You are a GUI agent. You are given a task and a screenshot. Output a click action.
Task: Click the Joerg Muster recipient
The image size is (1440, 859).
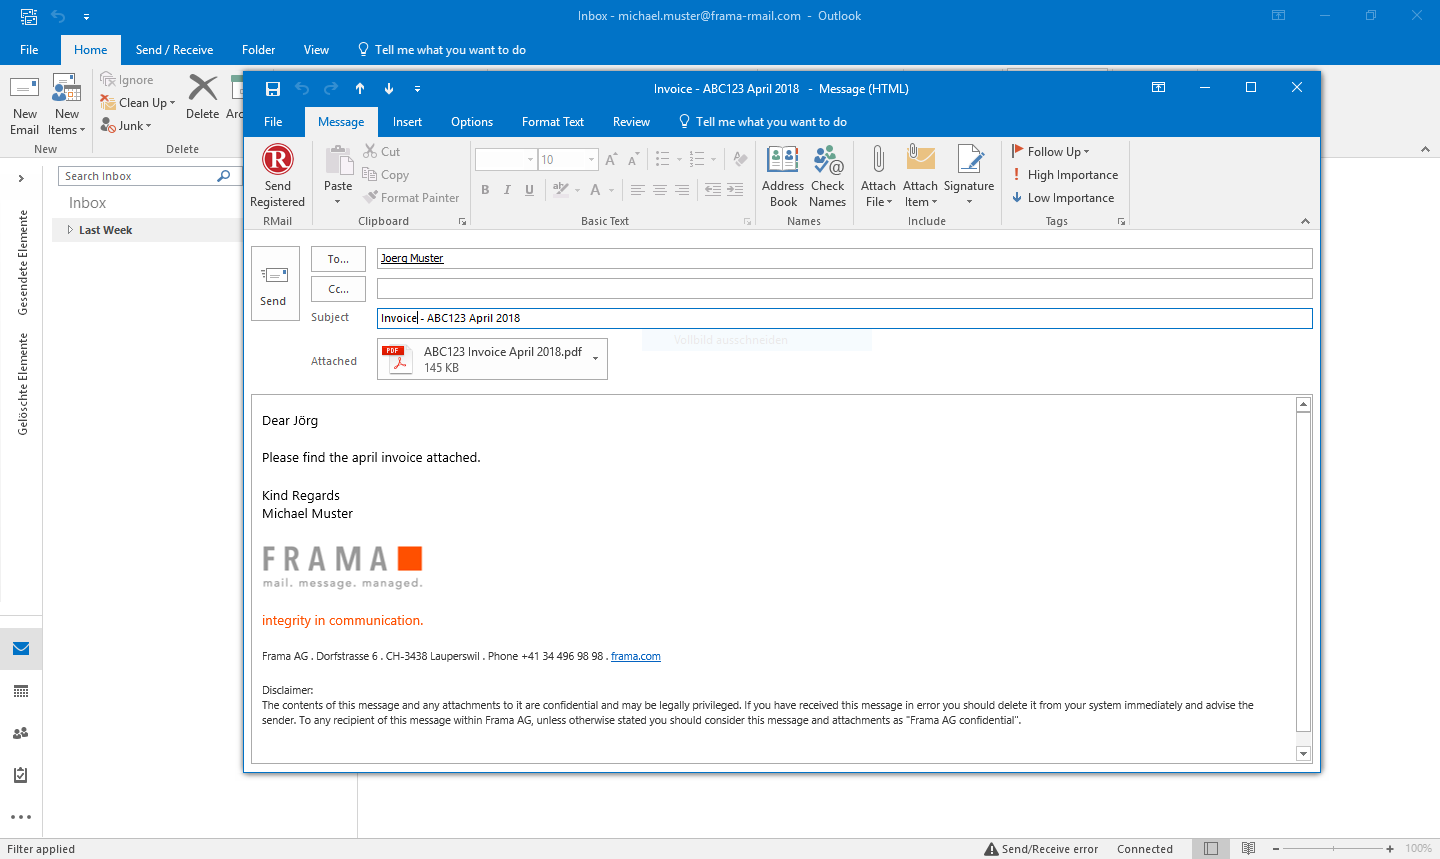412,258
